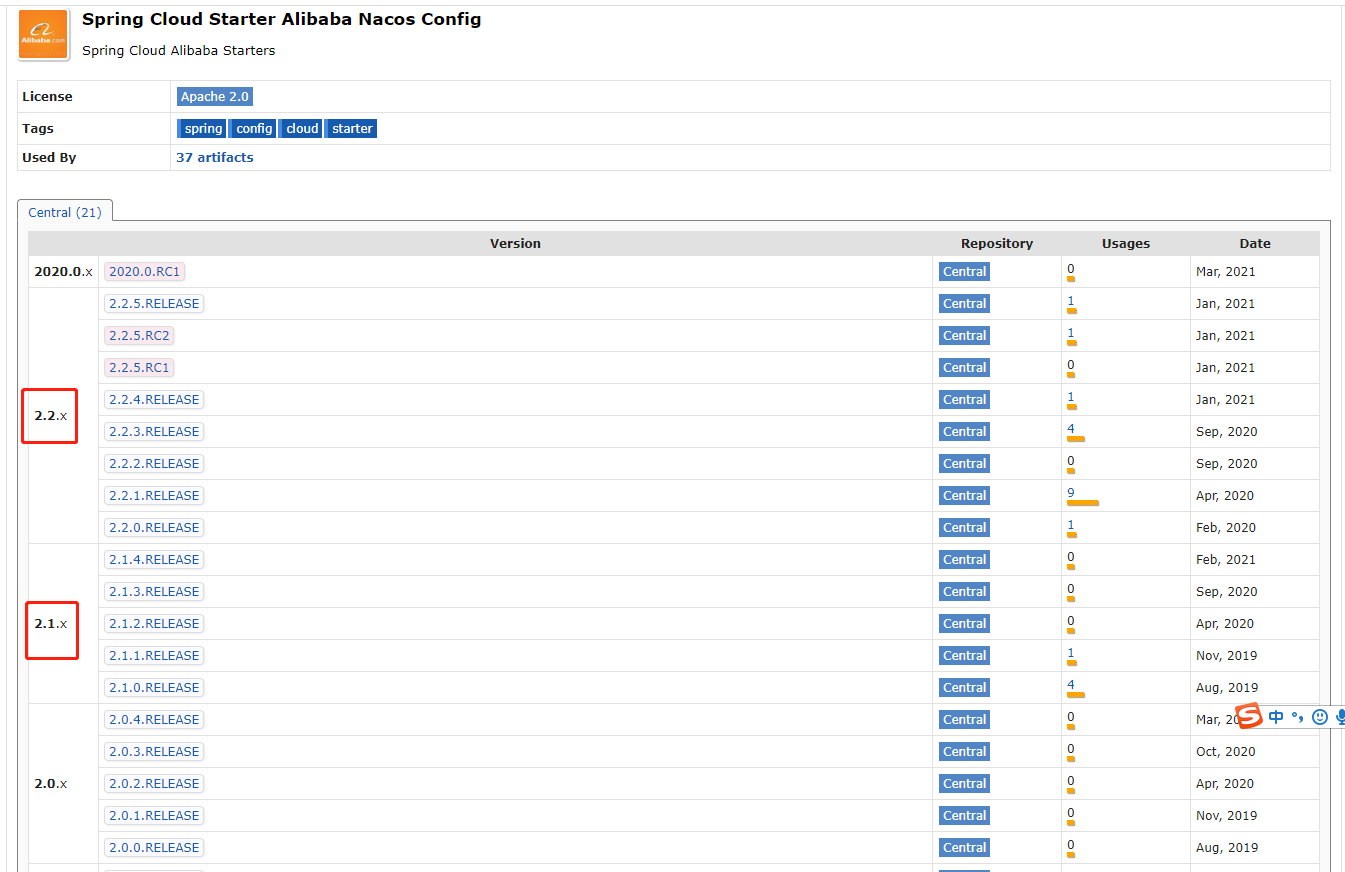
Task: Open version 2.2.5.RC1
Action: (139, 368)
